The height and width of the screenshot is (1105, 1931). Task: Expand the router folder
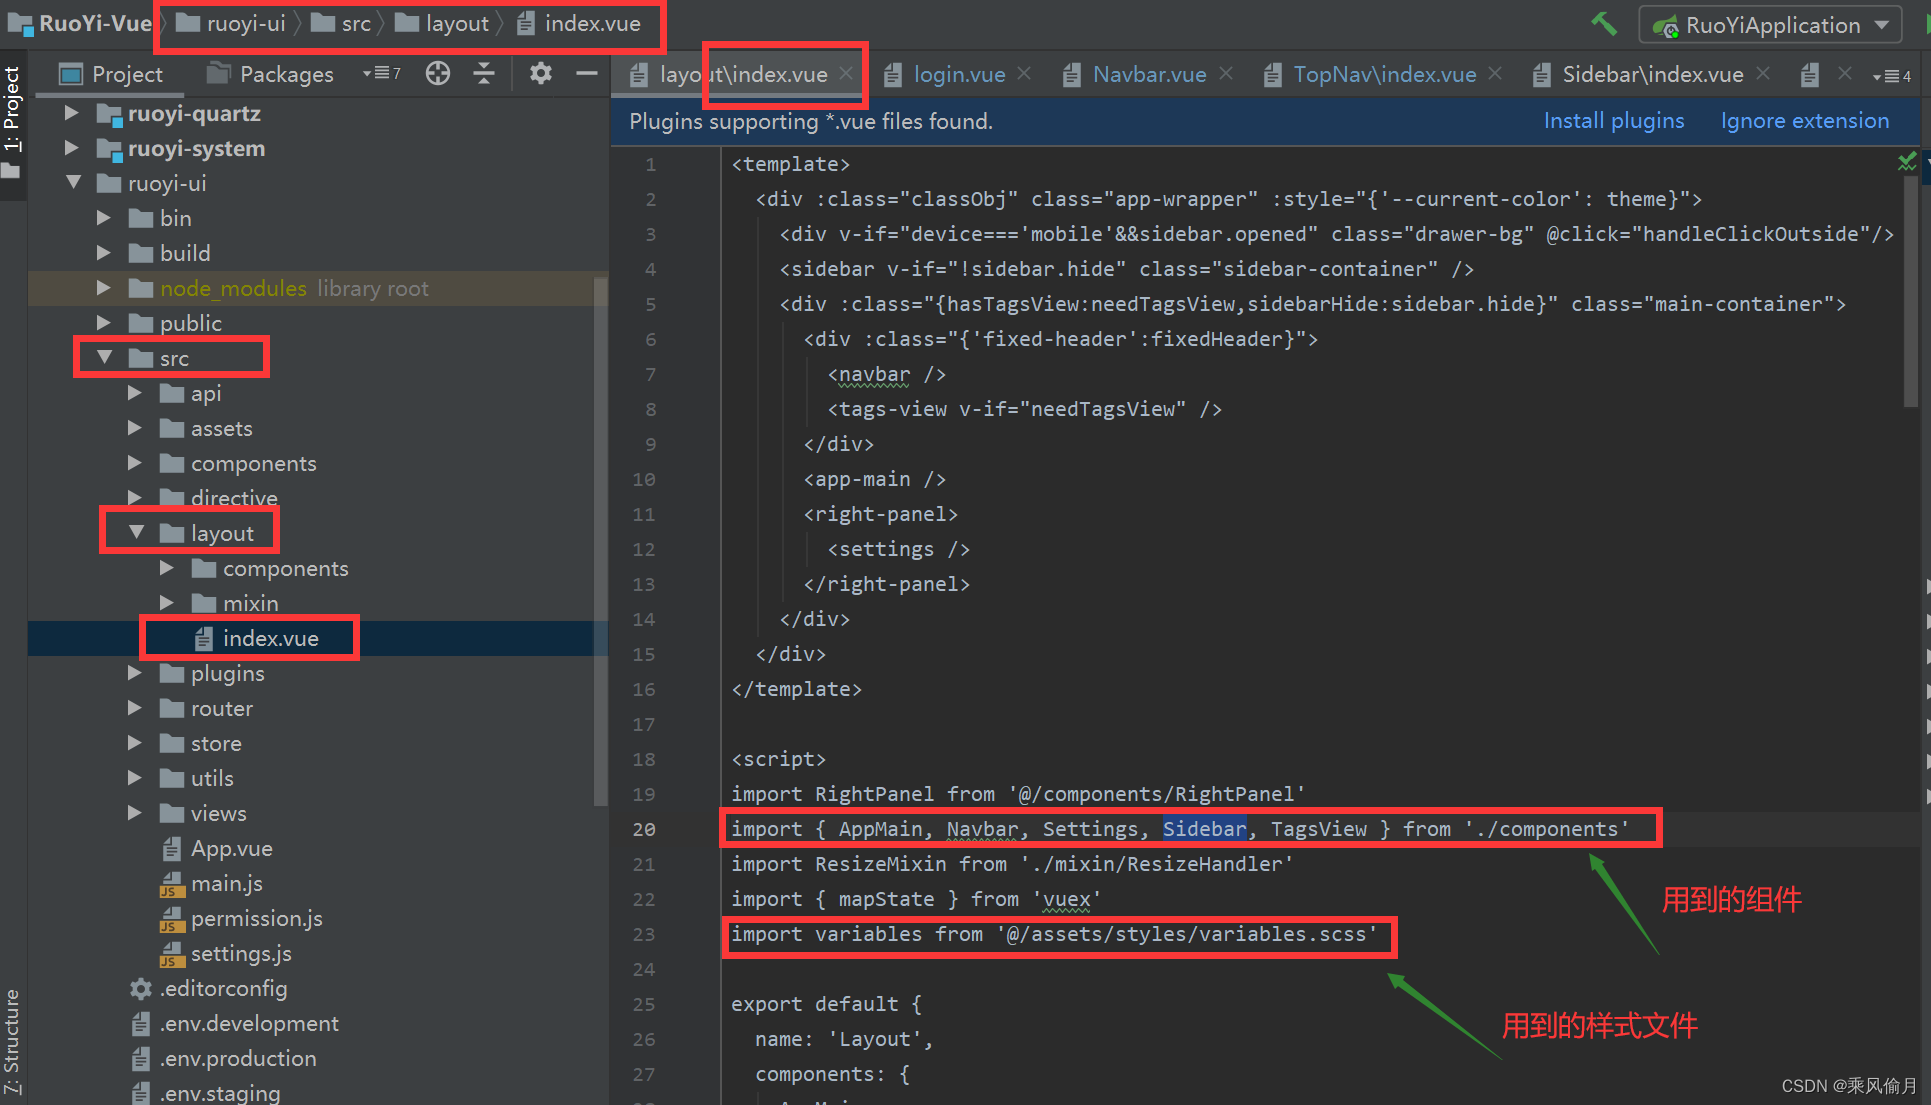coord(134,708)
